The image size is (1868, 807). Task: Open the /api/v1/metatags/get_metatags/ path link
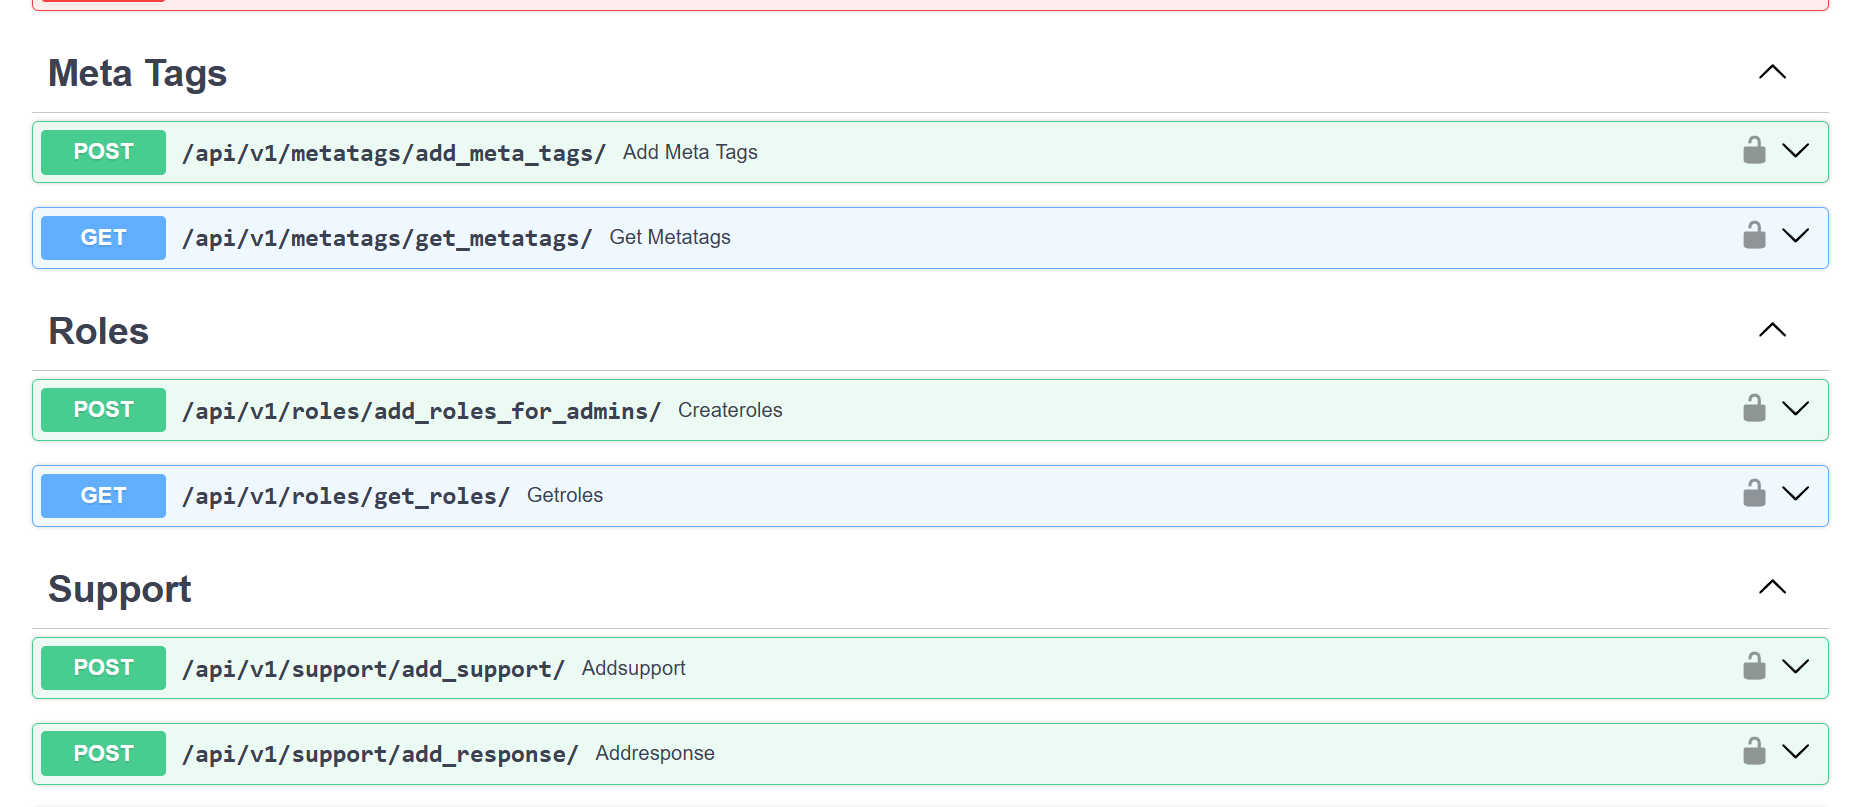[386, 238]
